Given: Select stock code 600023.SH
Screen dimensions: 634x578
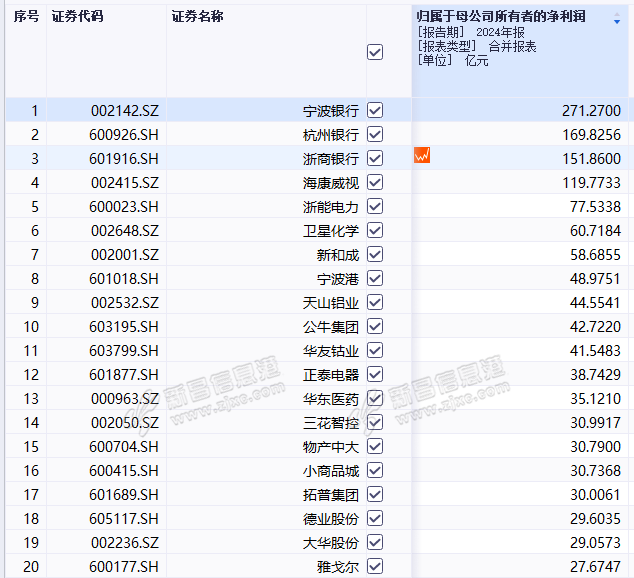Looking at the screenshot, I should tap(124, 207).
